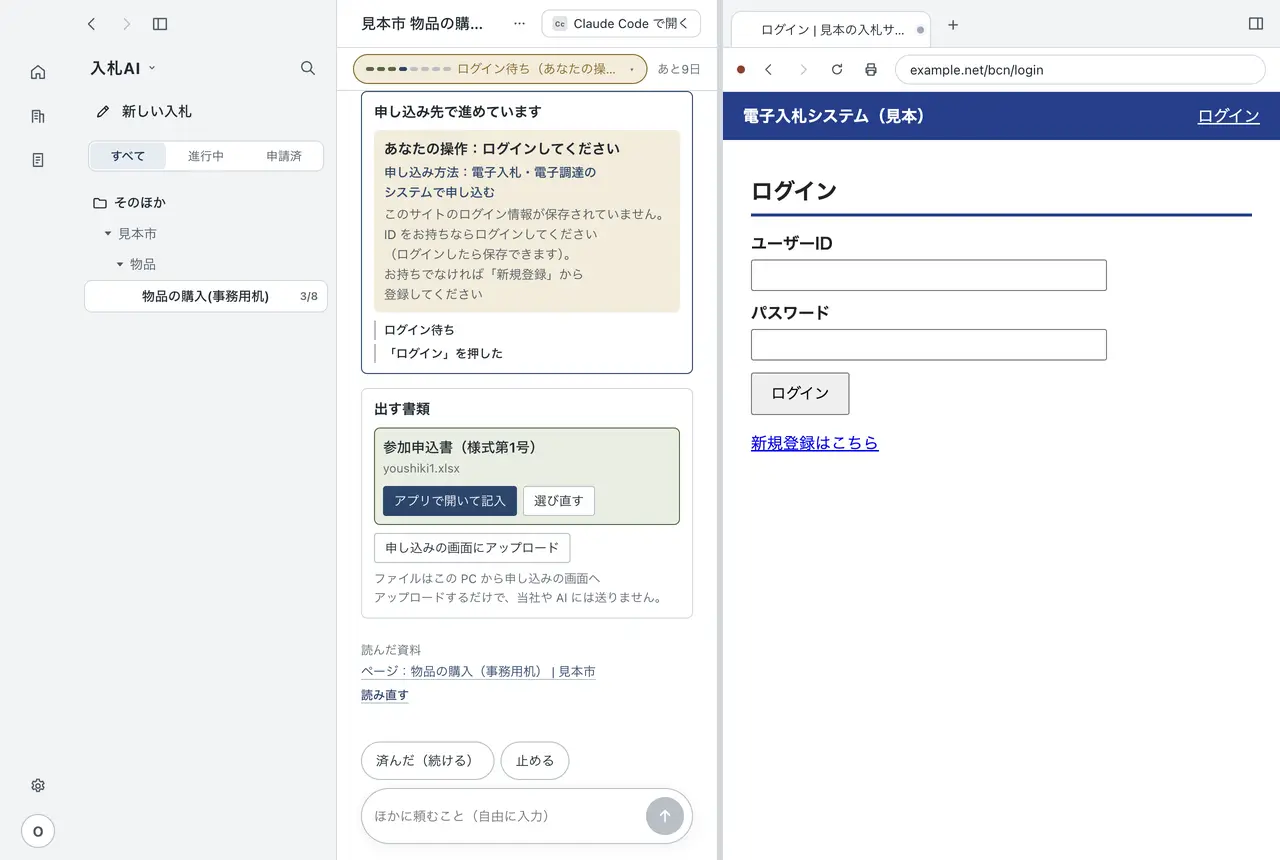Switch to the 申請済 filter tab

coord(284,156)
